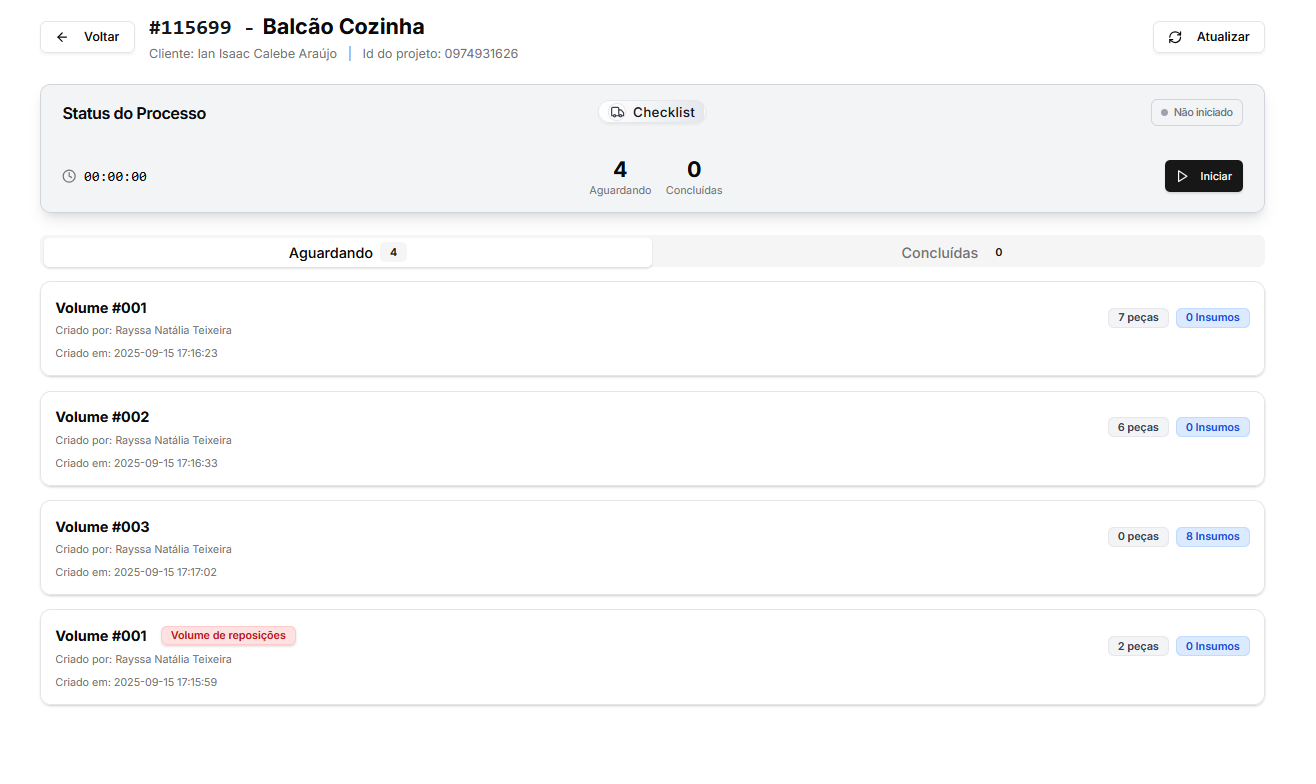Image resolution: width=1316 pixels, height=784 pixels.
Task: Click the 8 Insumos badge on Volume #003
Action: tap(1212, 537)
